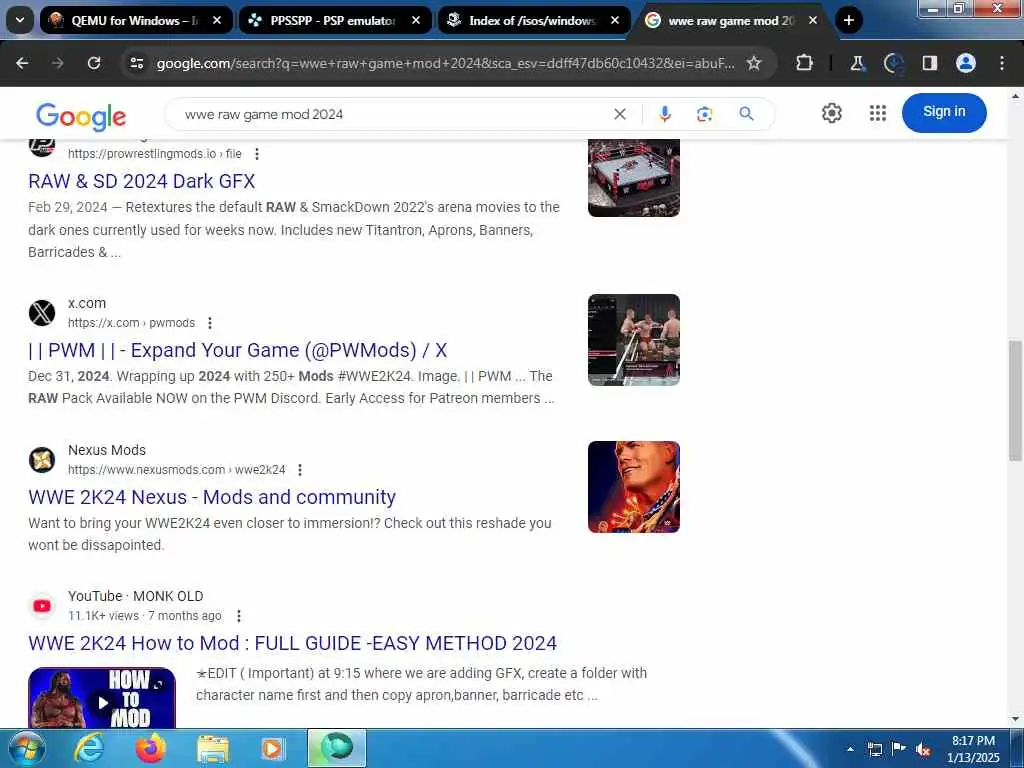Open the Extensions puzzle icon
1024x768 pixels.
(805, 63)
